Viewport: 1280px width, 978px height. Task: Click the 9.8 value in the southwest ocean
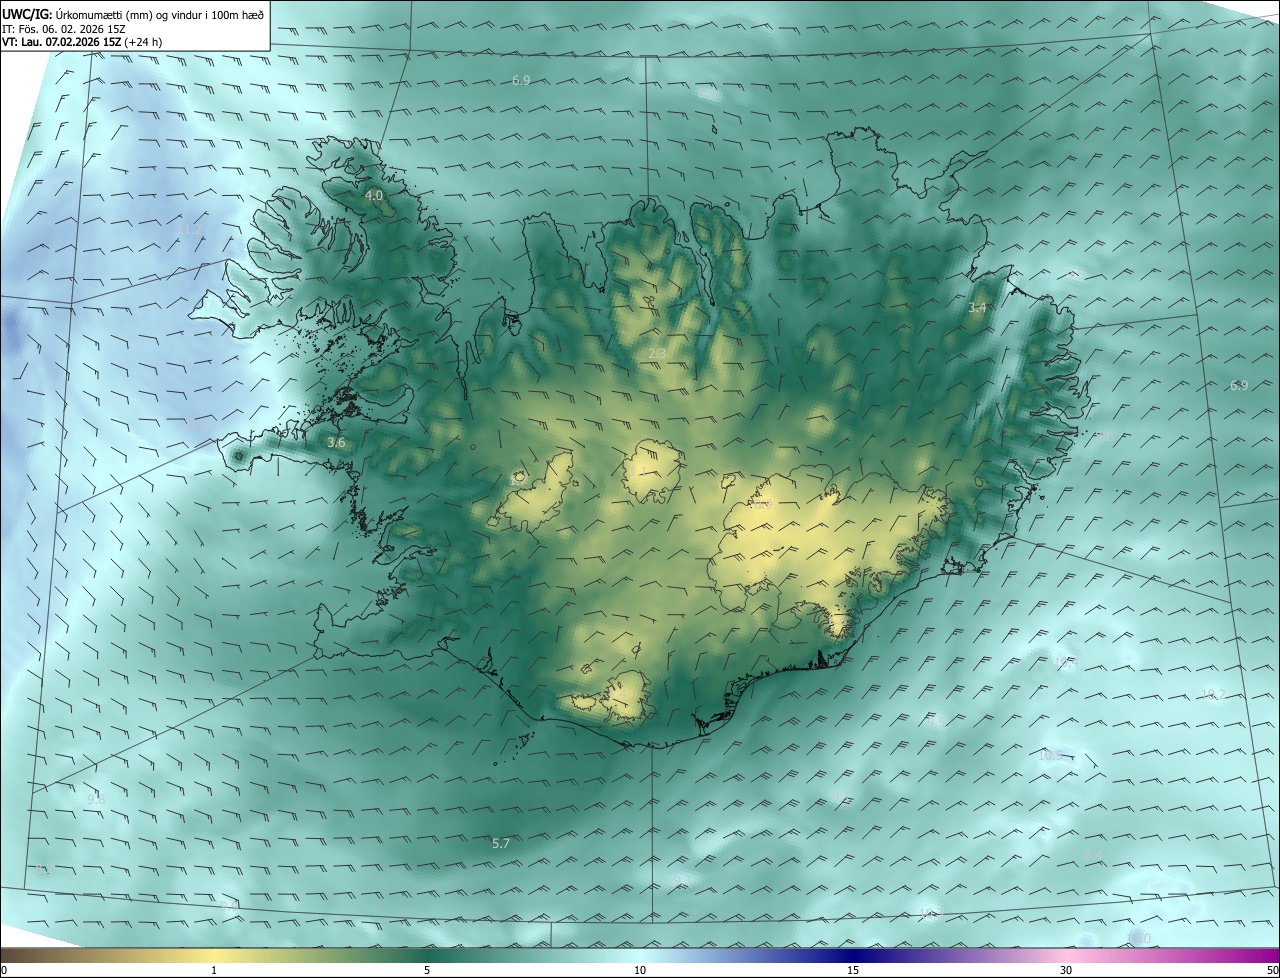(96, 798)
